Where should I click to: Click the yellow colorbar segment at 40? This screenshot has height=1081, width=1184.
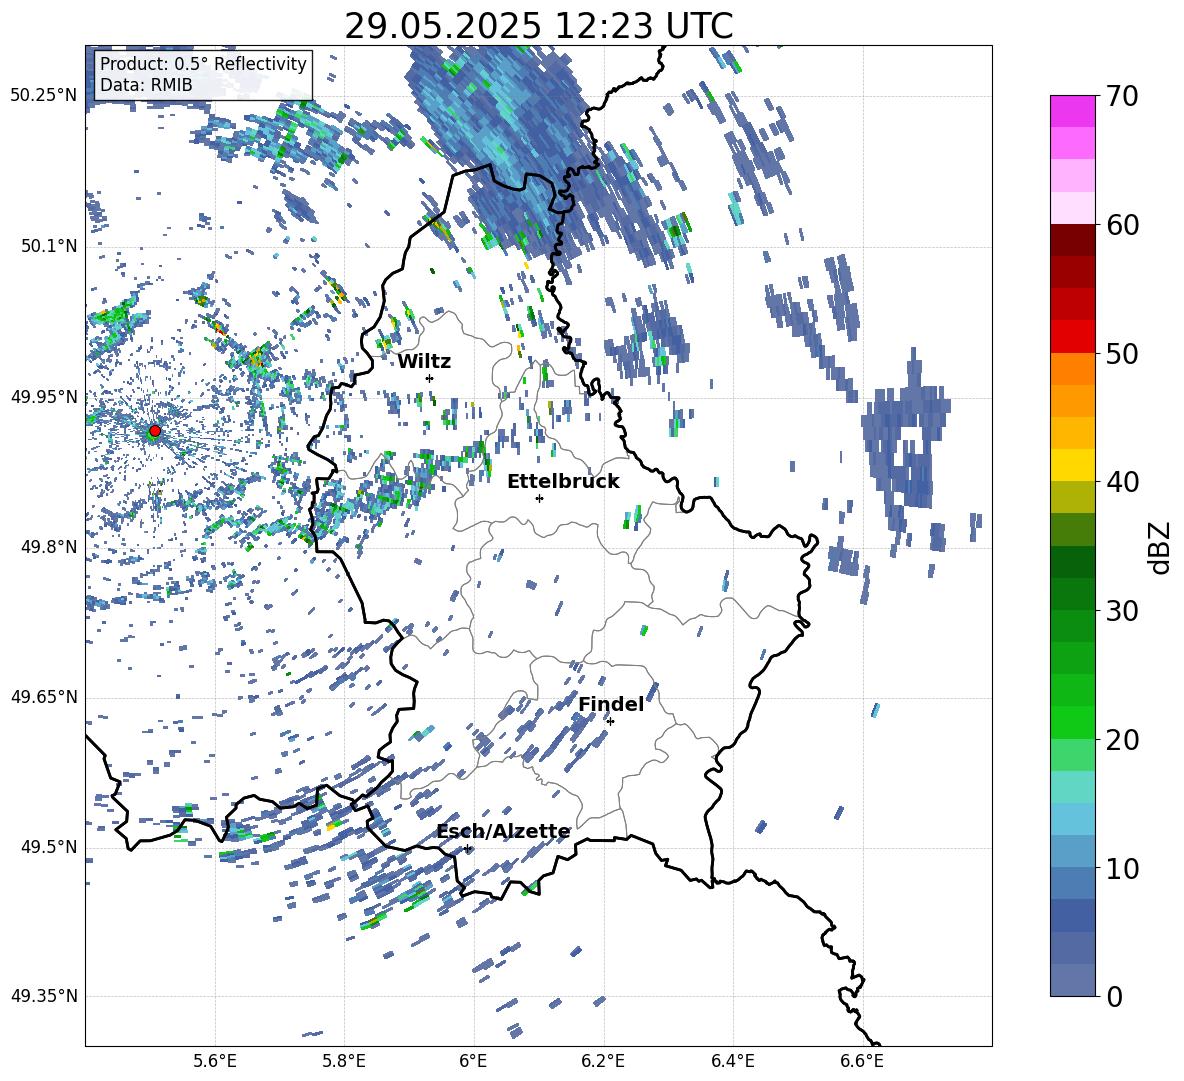(x=1072, y=465)
